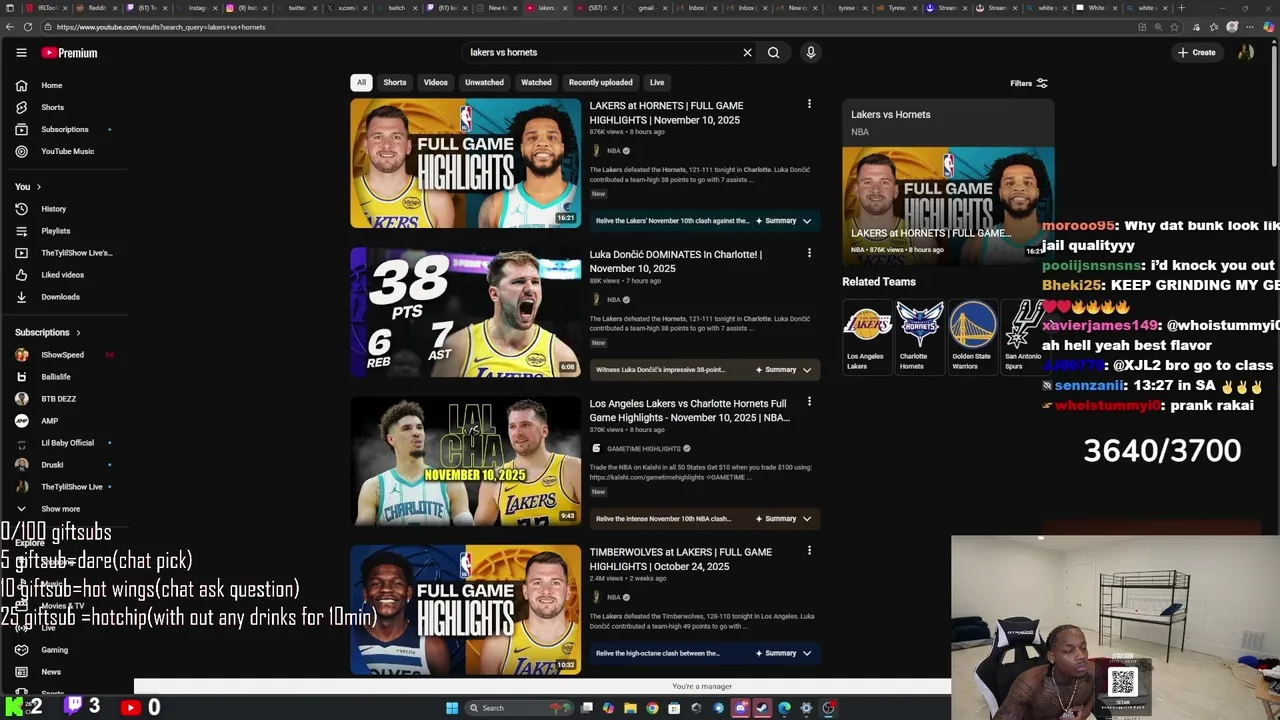The height and width of the screenshot is (720, 1280).
Task: Activate voice search microphone
Action: pyautogui.click(x=811, y=52)
